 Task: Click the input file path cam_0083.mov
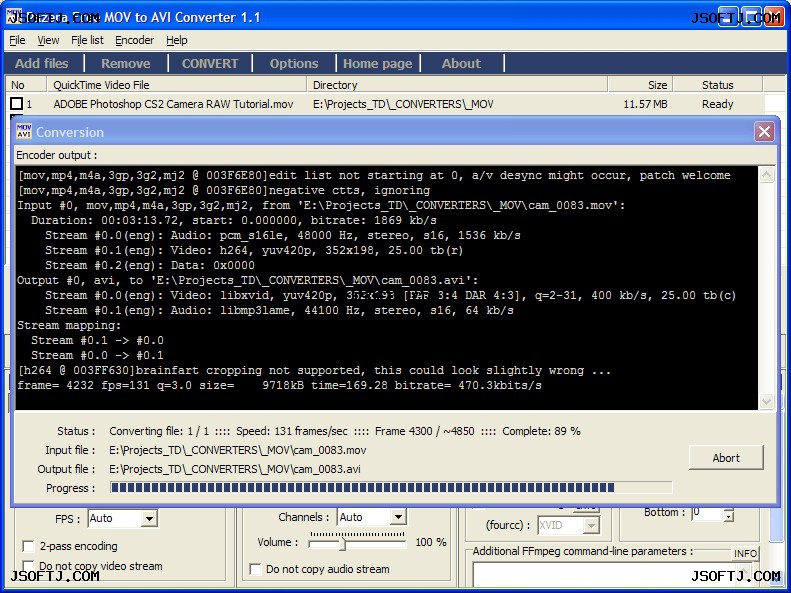[238, 450]
